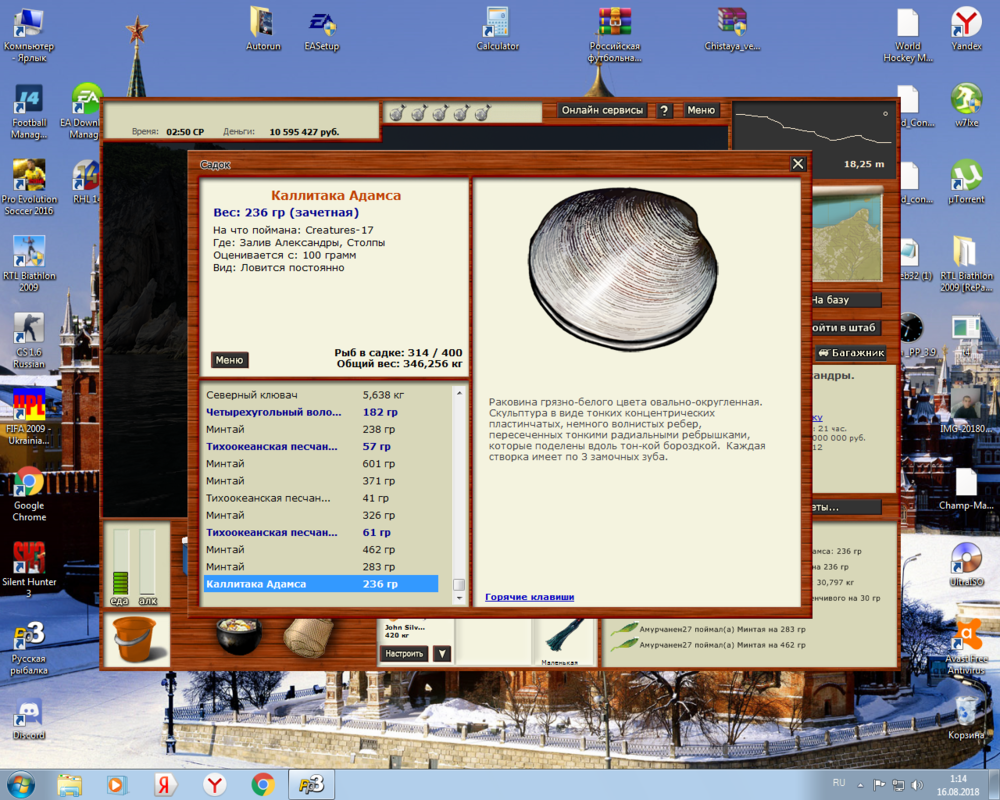Screen dimensions: 1000x800
Task: Open the main Меню at top
Action: pyautogui.click(x=701, y=111)
